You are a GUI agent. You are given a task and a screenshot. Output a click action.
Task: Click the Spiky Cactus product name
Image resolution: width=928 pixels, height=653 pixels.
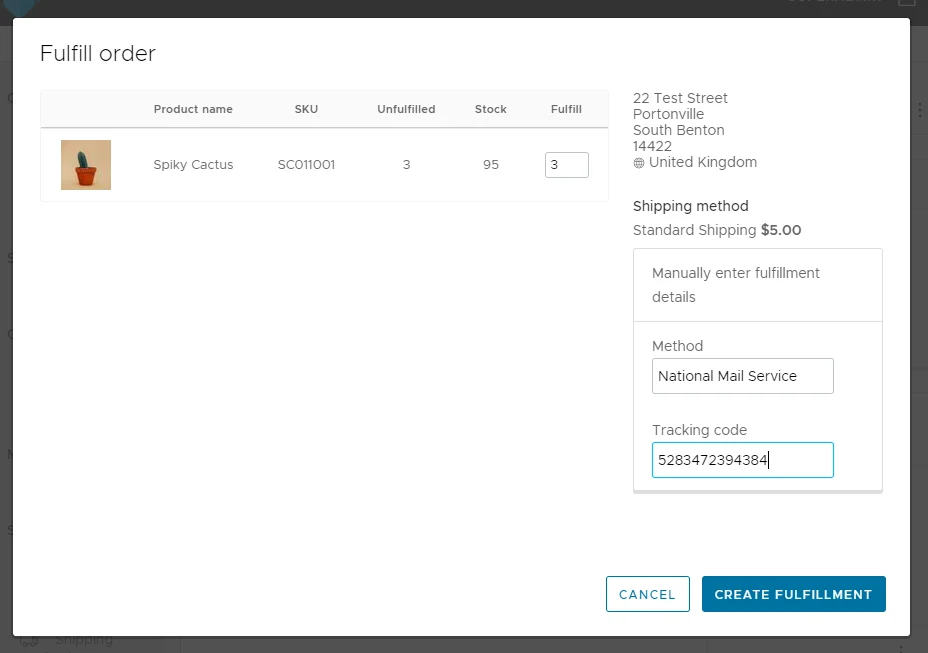(x=193, y=165)
